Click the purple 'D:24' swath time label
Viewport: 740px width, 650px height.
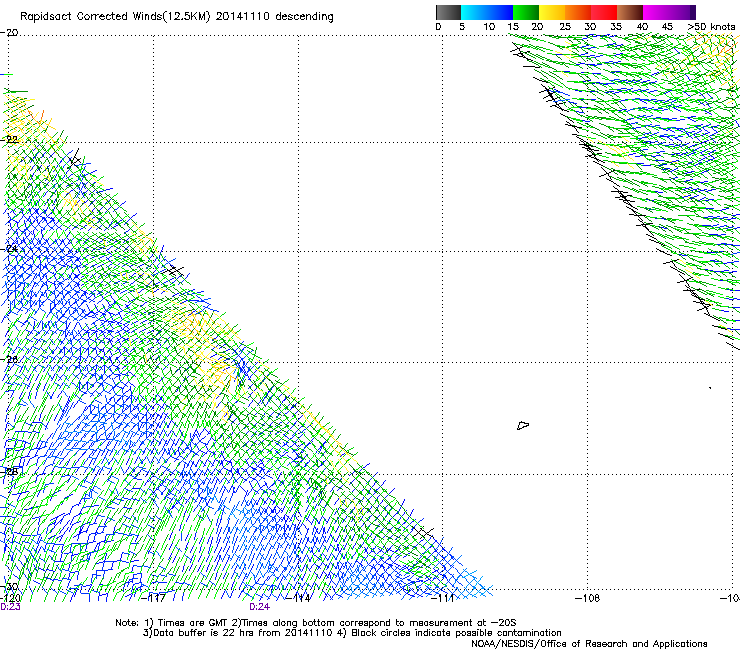point(260,607)
